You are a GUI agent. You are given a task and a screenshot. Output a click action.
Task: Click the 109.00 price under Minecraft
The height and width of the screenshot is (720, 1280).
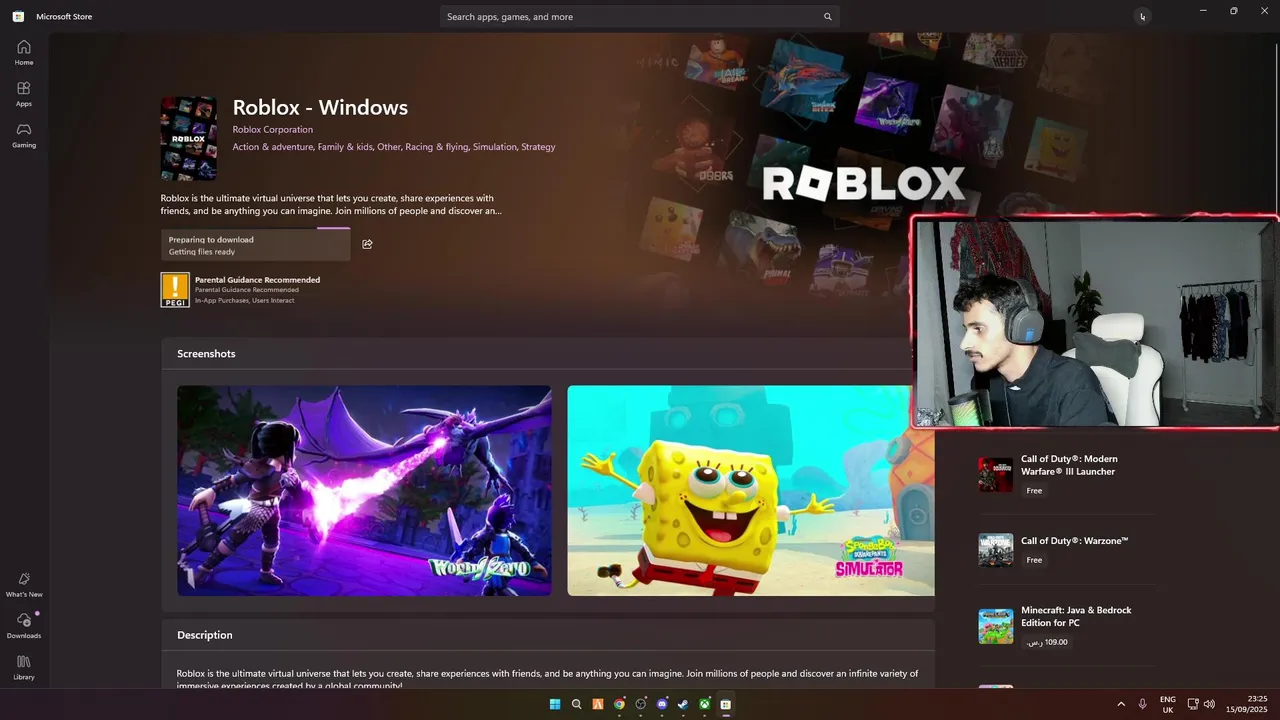1047,642
